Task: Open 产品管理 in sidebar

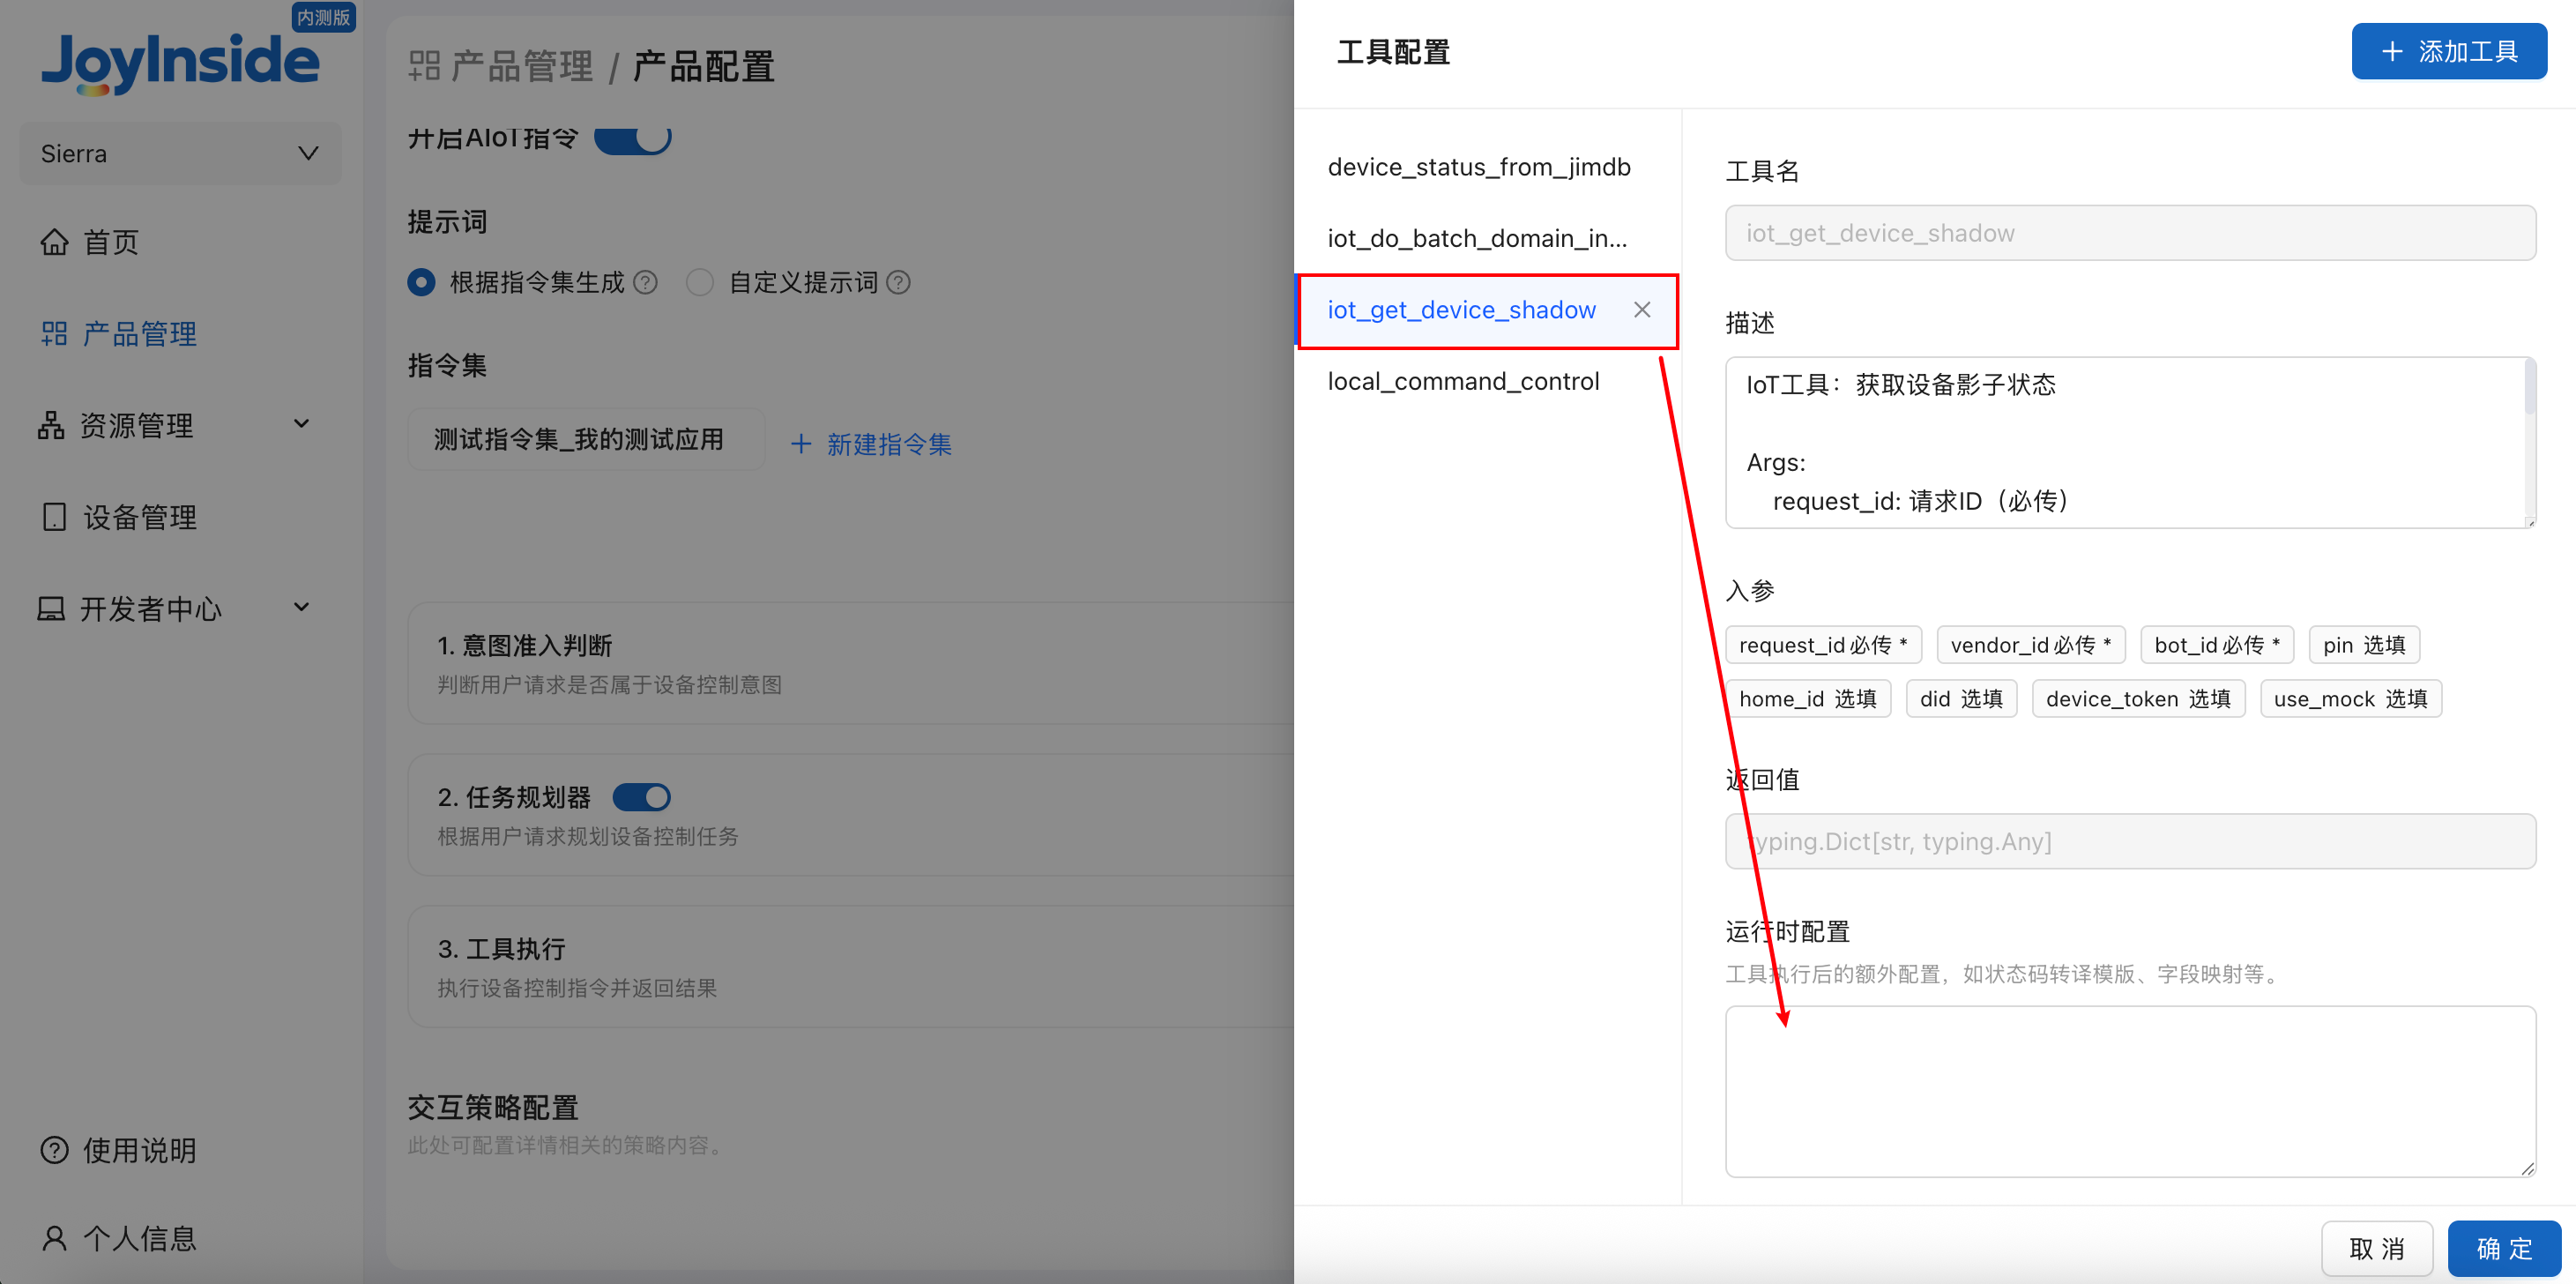Action: click(x=139, y=333)
